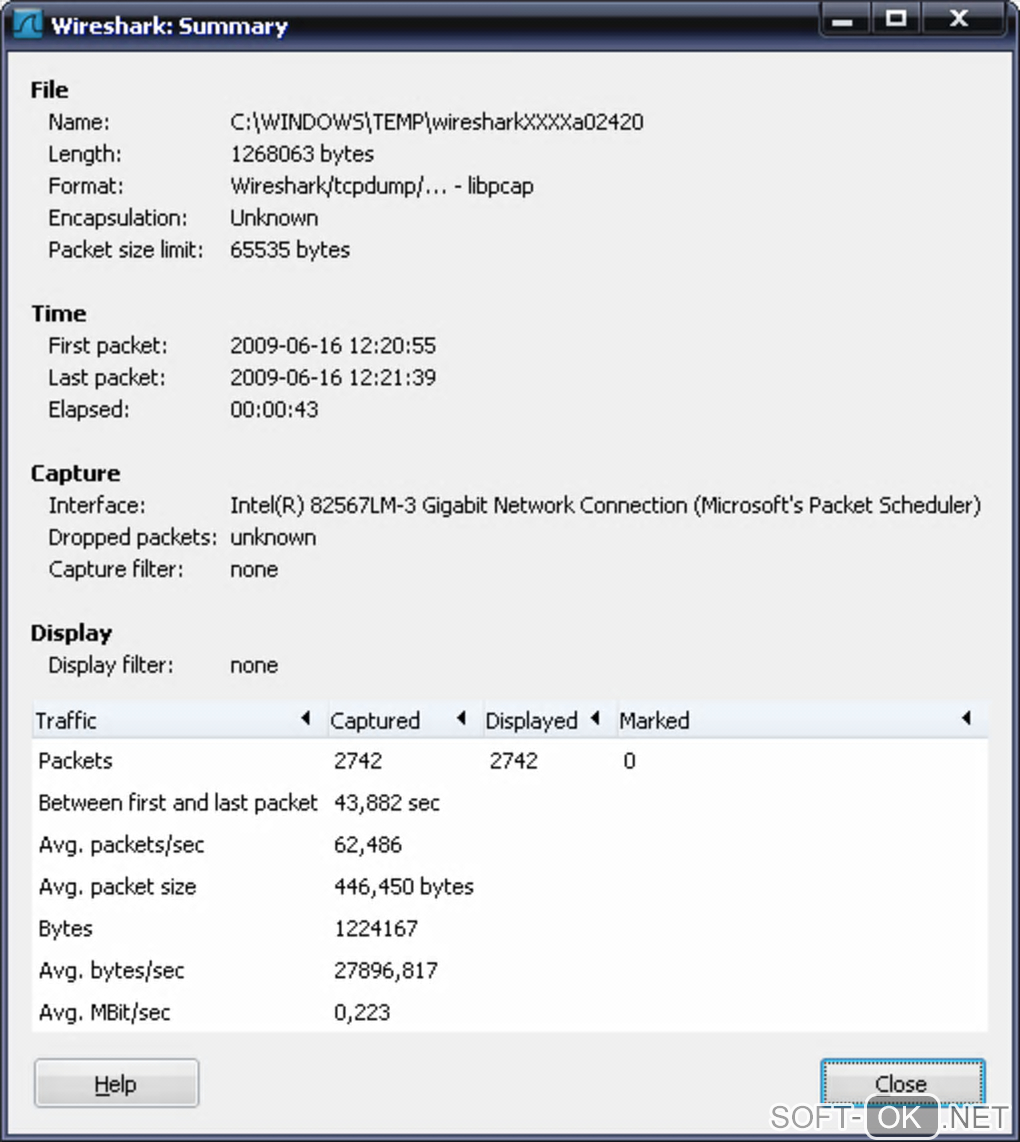Click the 'Length:' field label
This screenshot has width=1020, height=1142.
coord(85,154)
